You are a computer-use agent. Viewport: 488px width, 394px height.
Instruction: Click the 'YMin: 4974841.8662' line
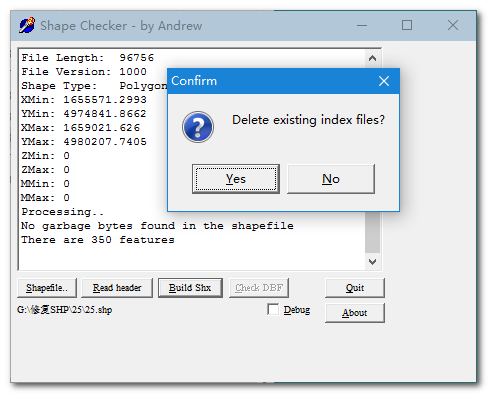[84, 114]
